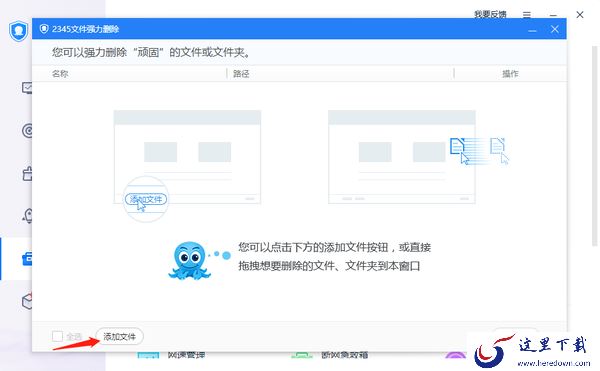Click the shield icon in dialog title bar

pos(44,29)
